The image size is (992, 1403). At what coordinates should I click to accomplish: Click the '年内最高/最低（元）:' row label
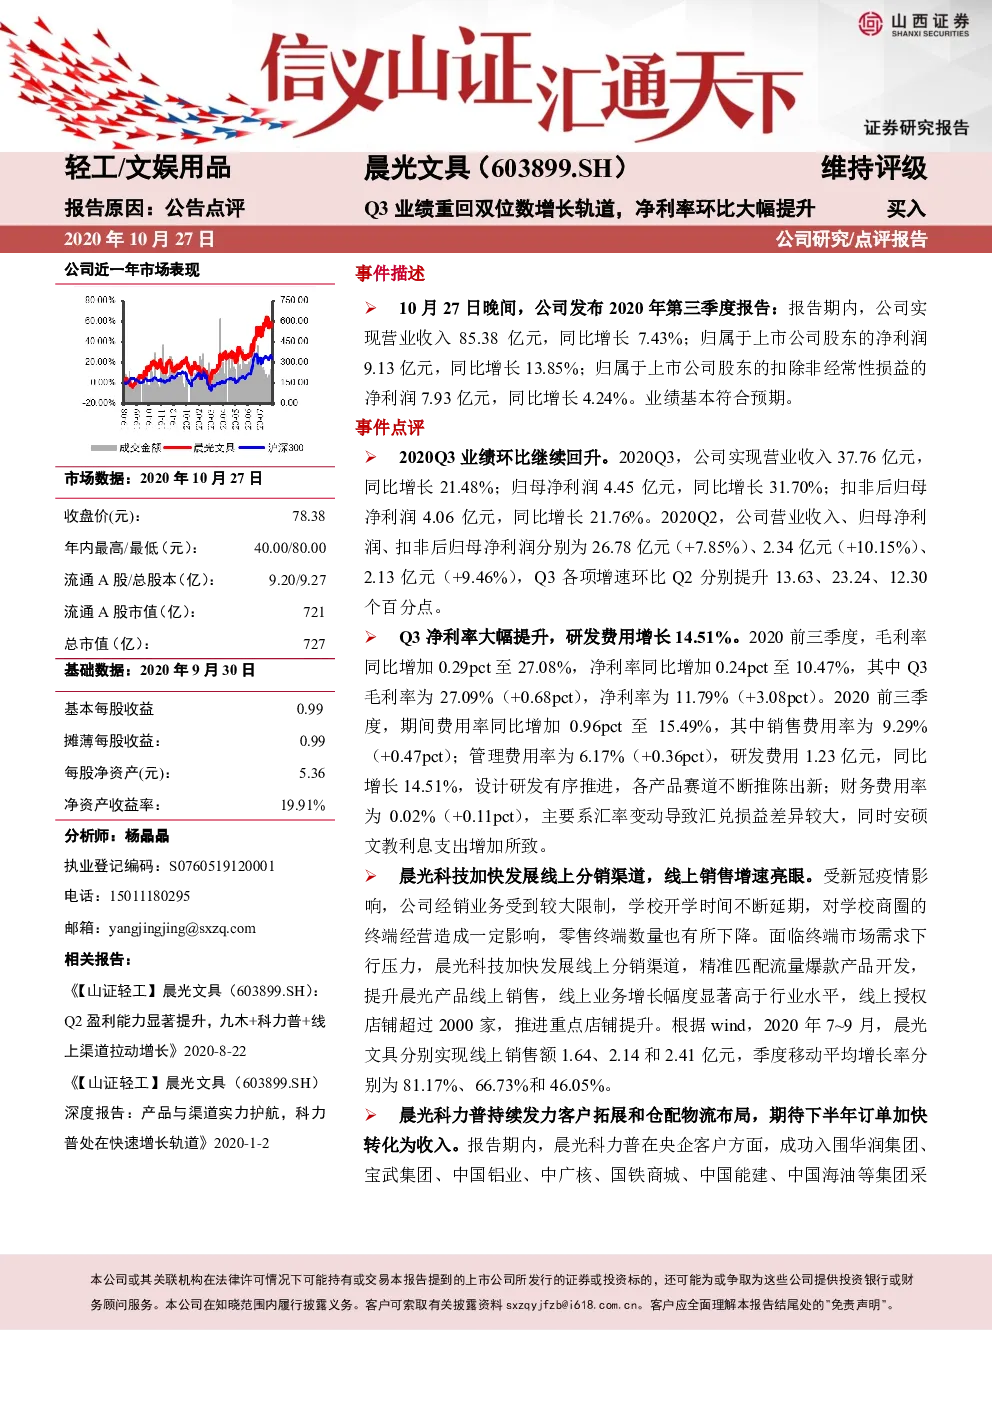(x=131, y=549)
